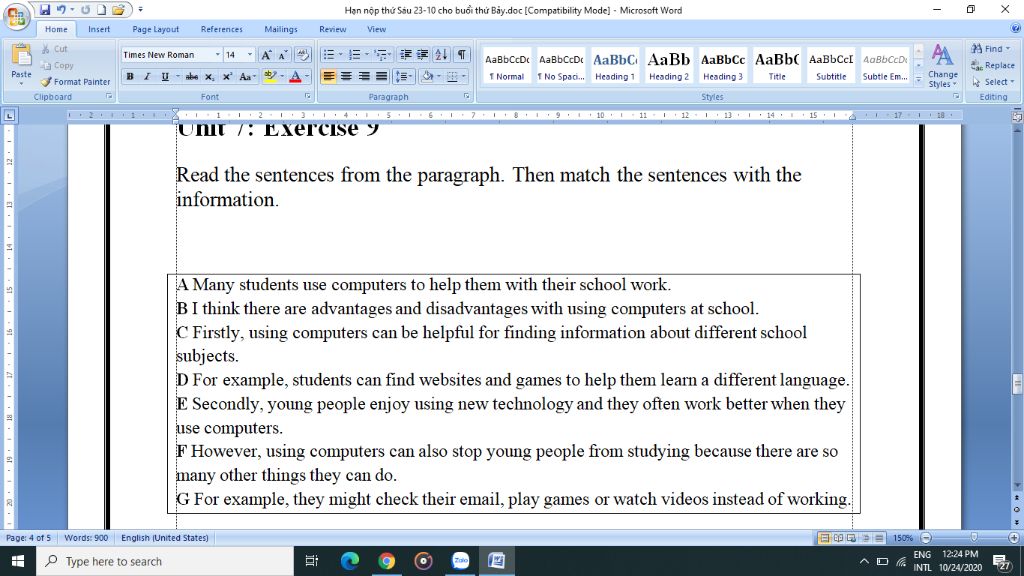1024x576 pixels.
Task: Open line spacing dropdown
Action: coord(404,76)
